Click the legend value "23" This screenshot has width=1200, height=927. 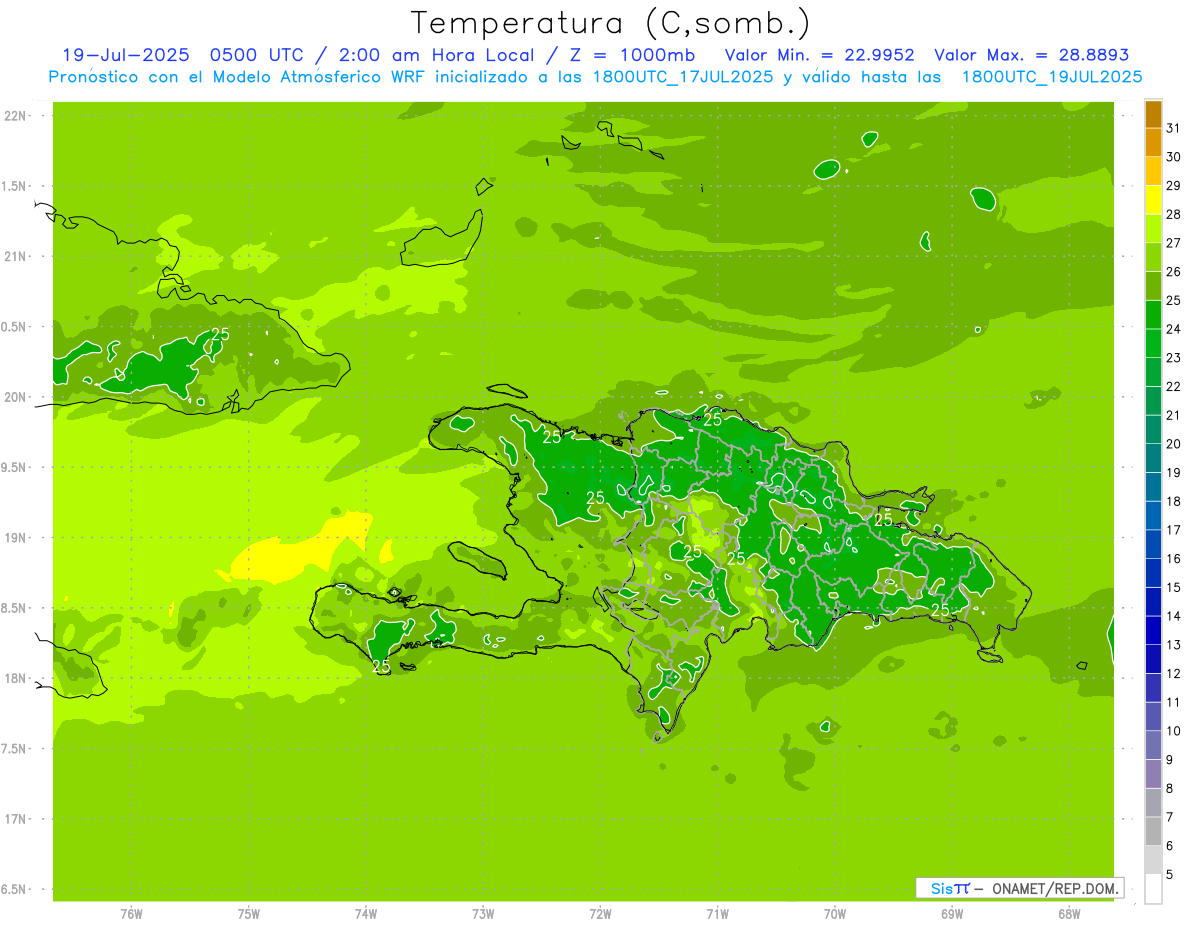click(x=1174, y=358)
